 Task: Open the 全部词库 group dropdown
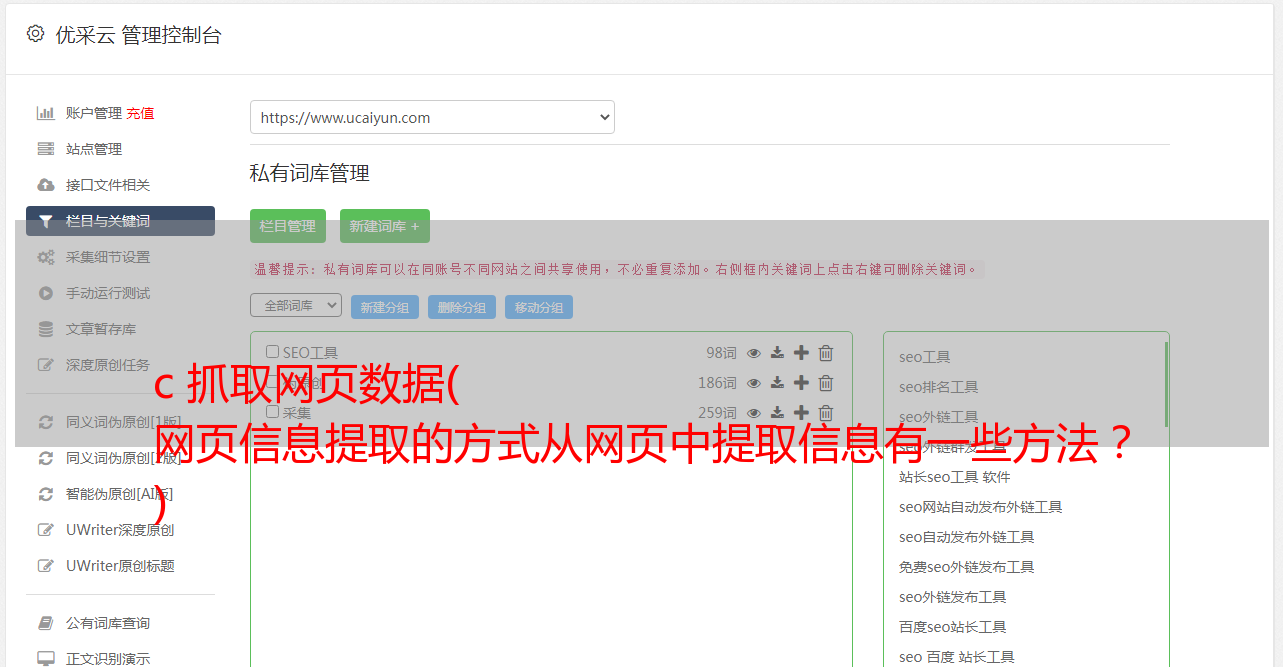pos(296,305)
